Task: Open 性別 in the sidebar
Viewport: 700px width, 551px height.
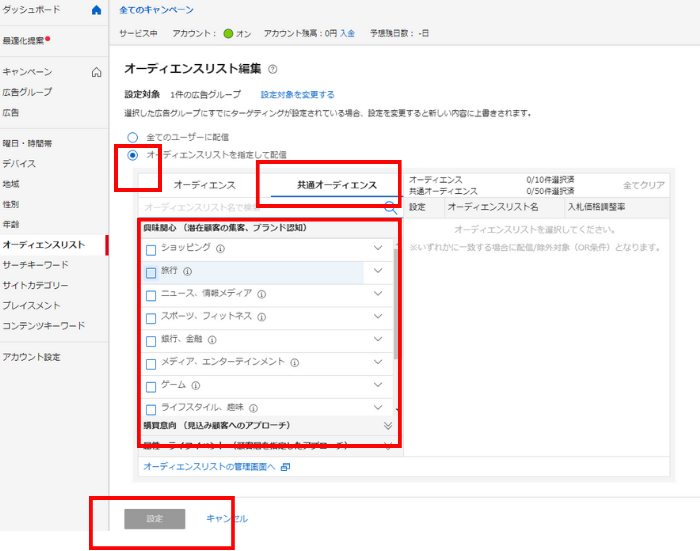Action: click(11, 204)
